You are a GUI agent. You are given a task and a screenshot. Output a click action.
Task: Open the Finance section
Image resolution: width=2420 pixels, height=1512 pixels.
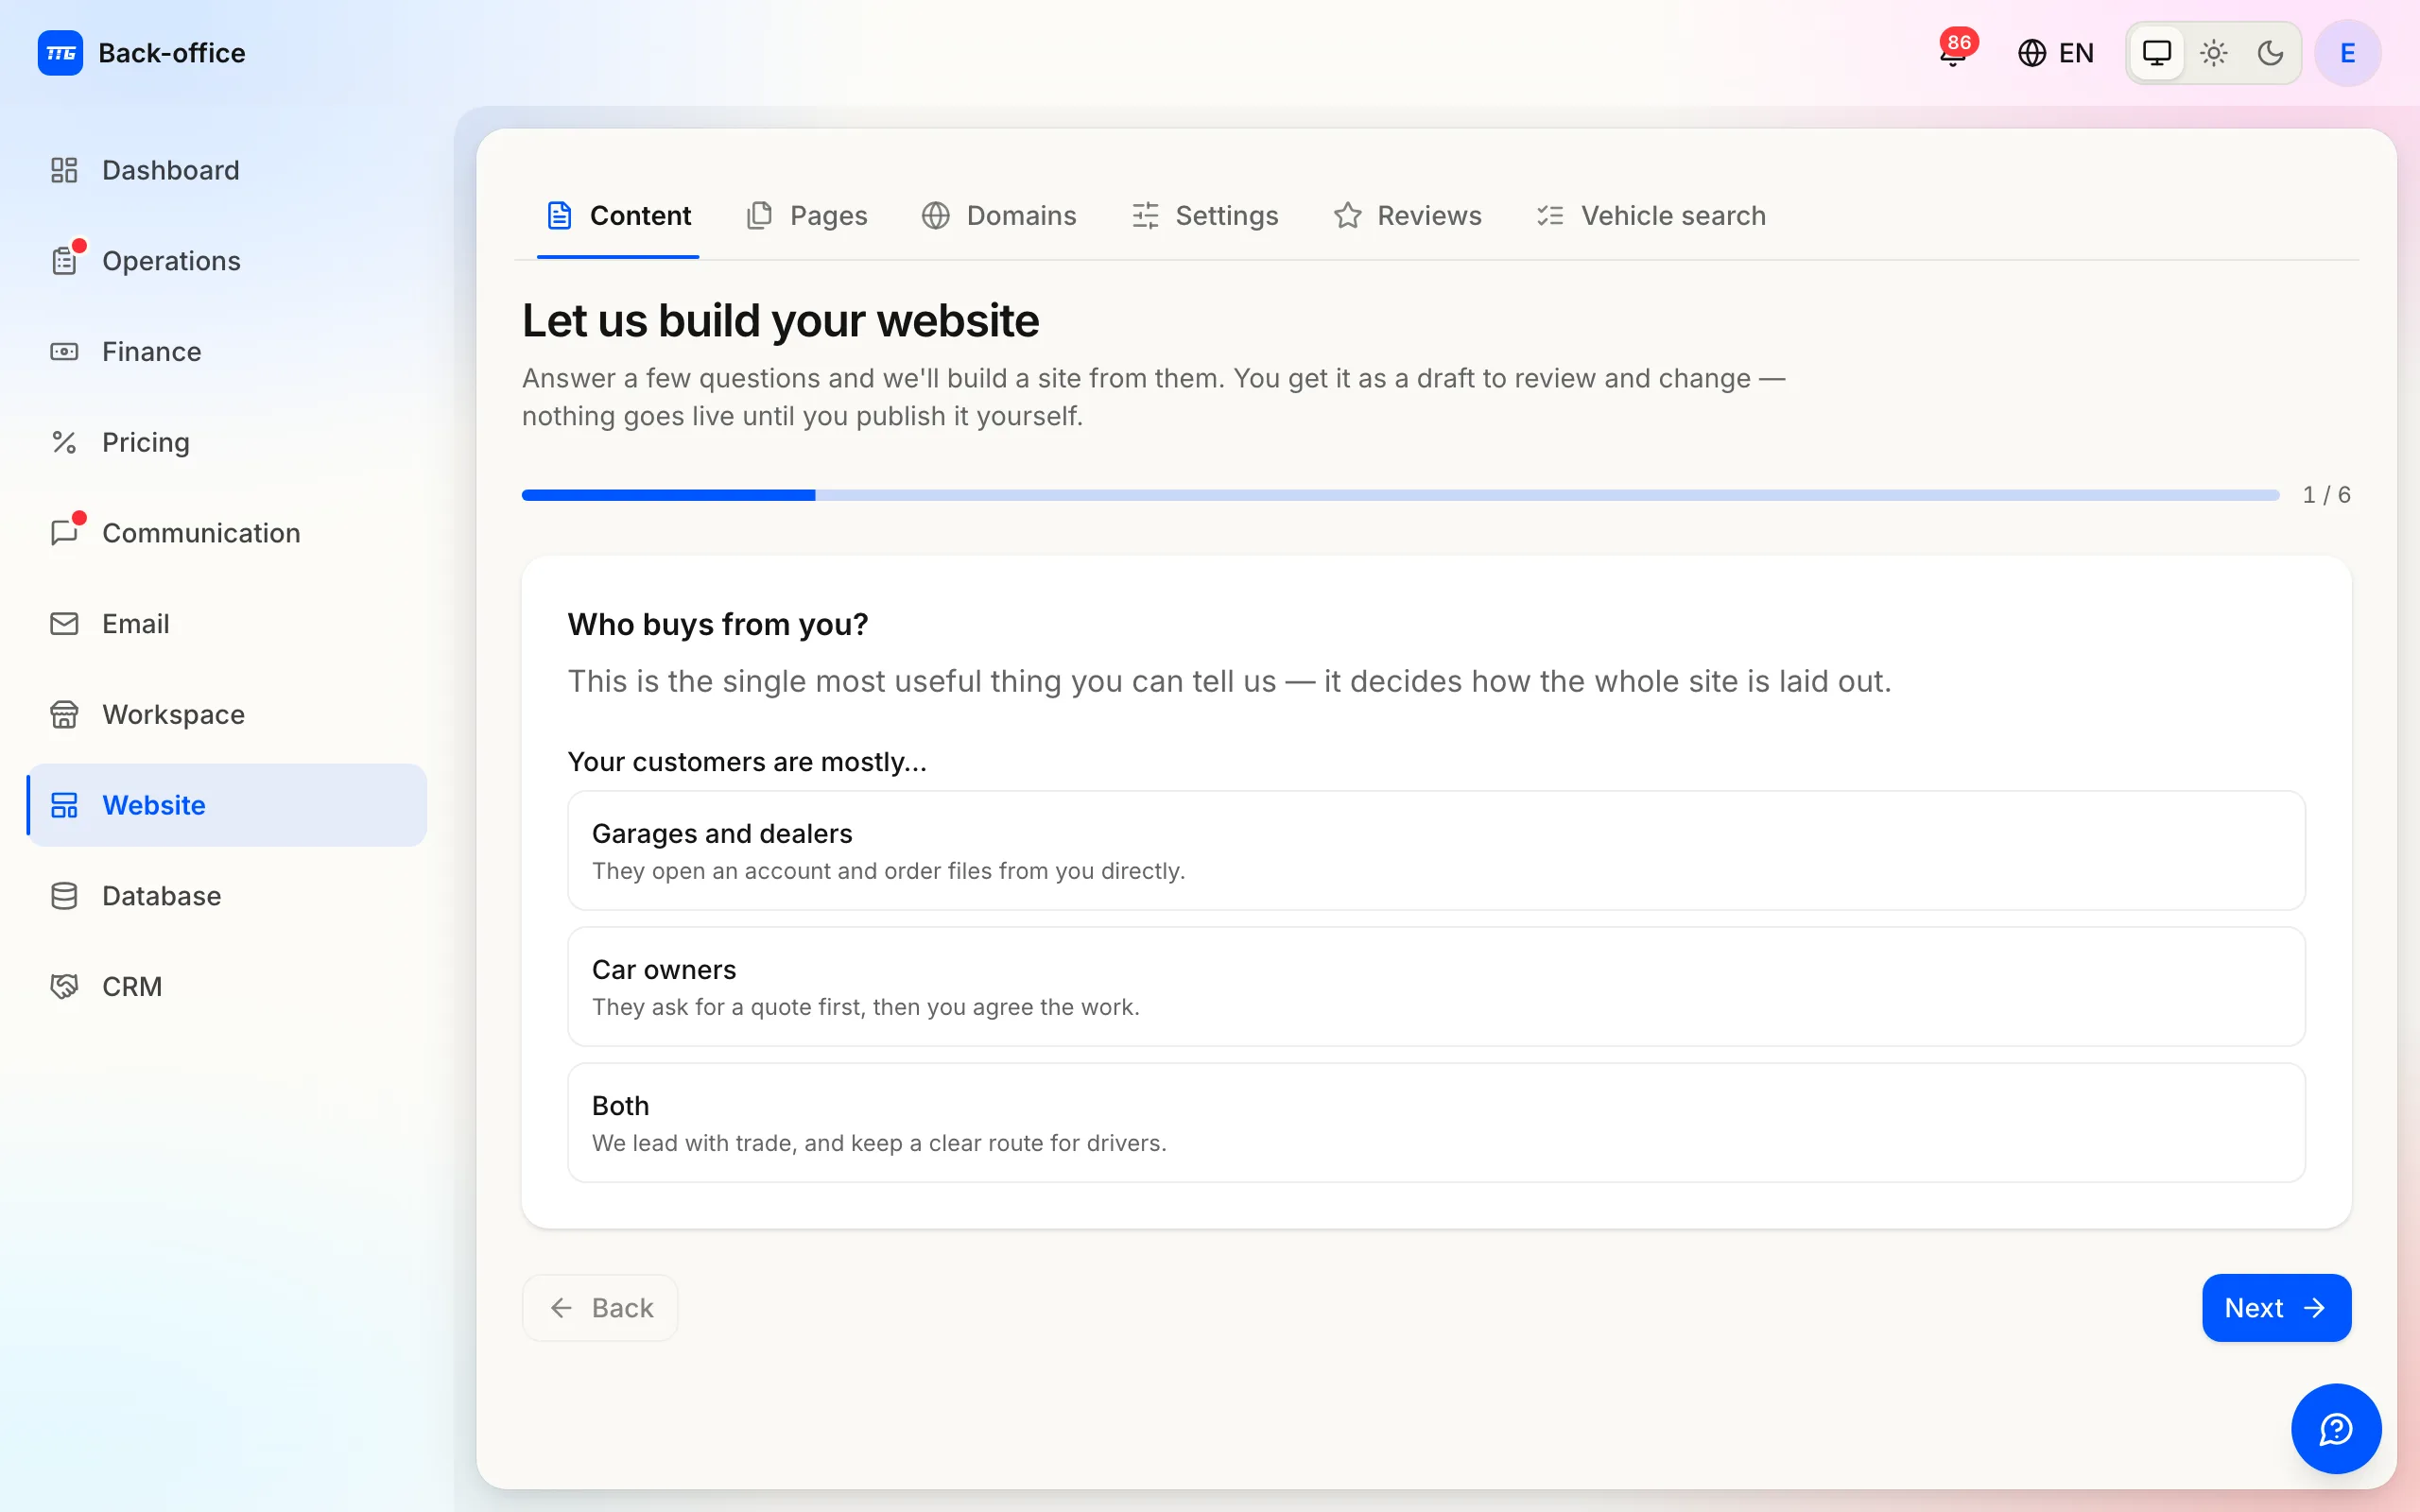click(x=227, y=352)
